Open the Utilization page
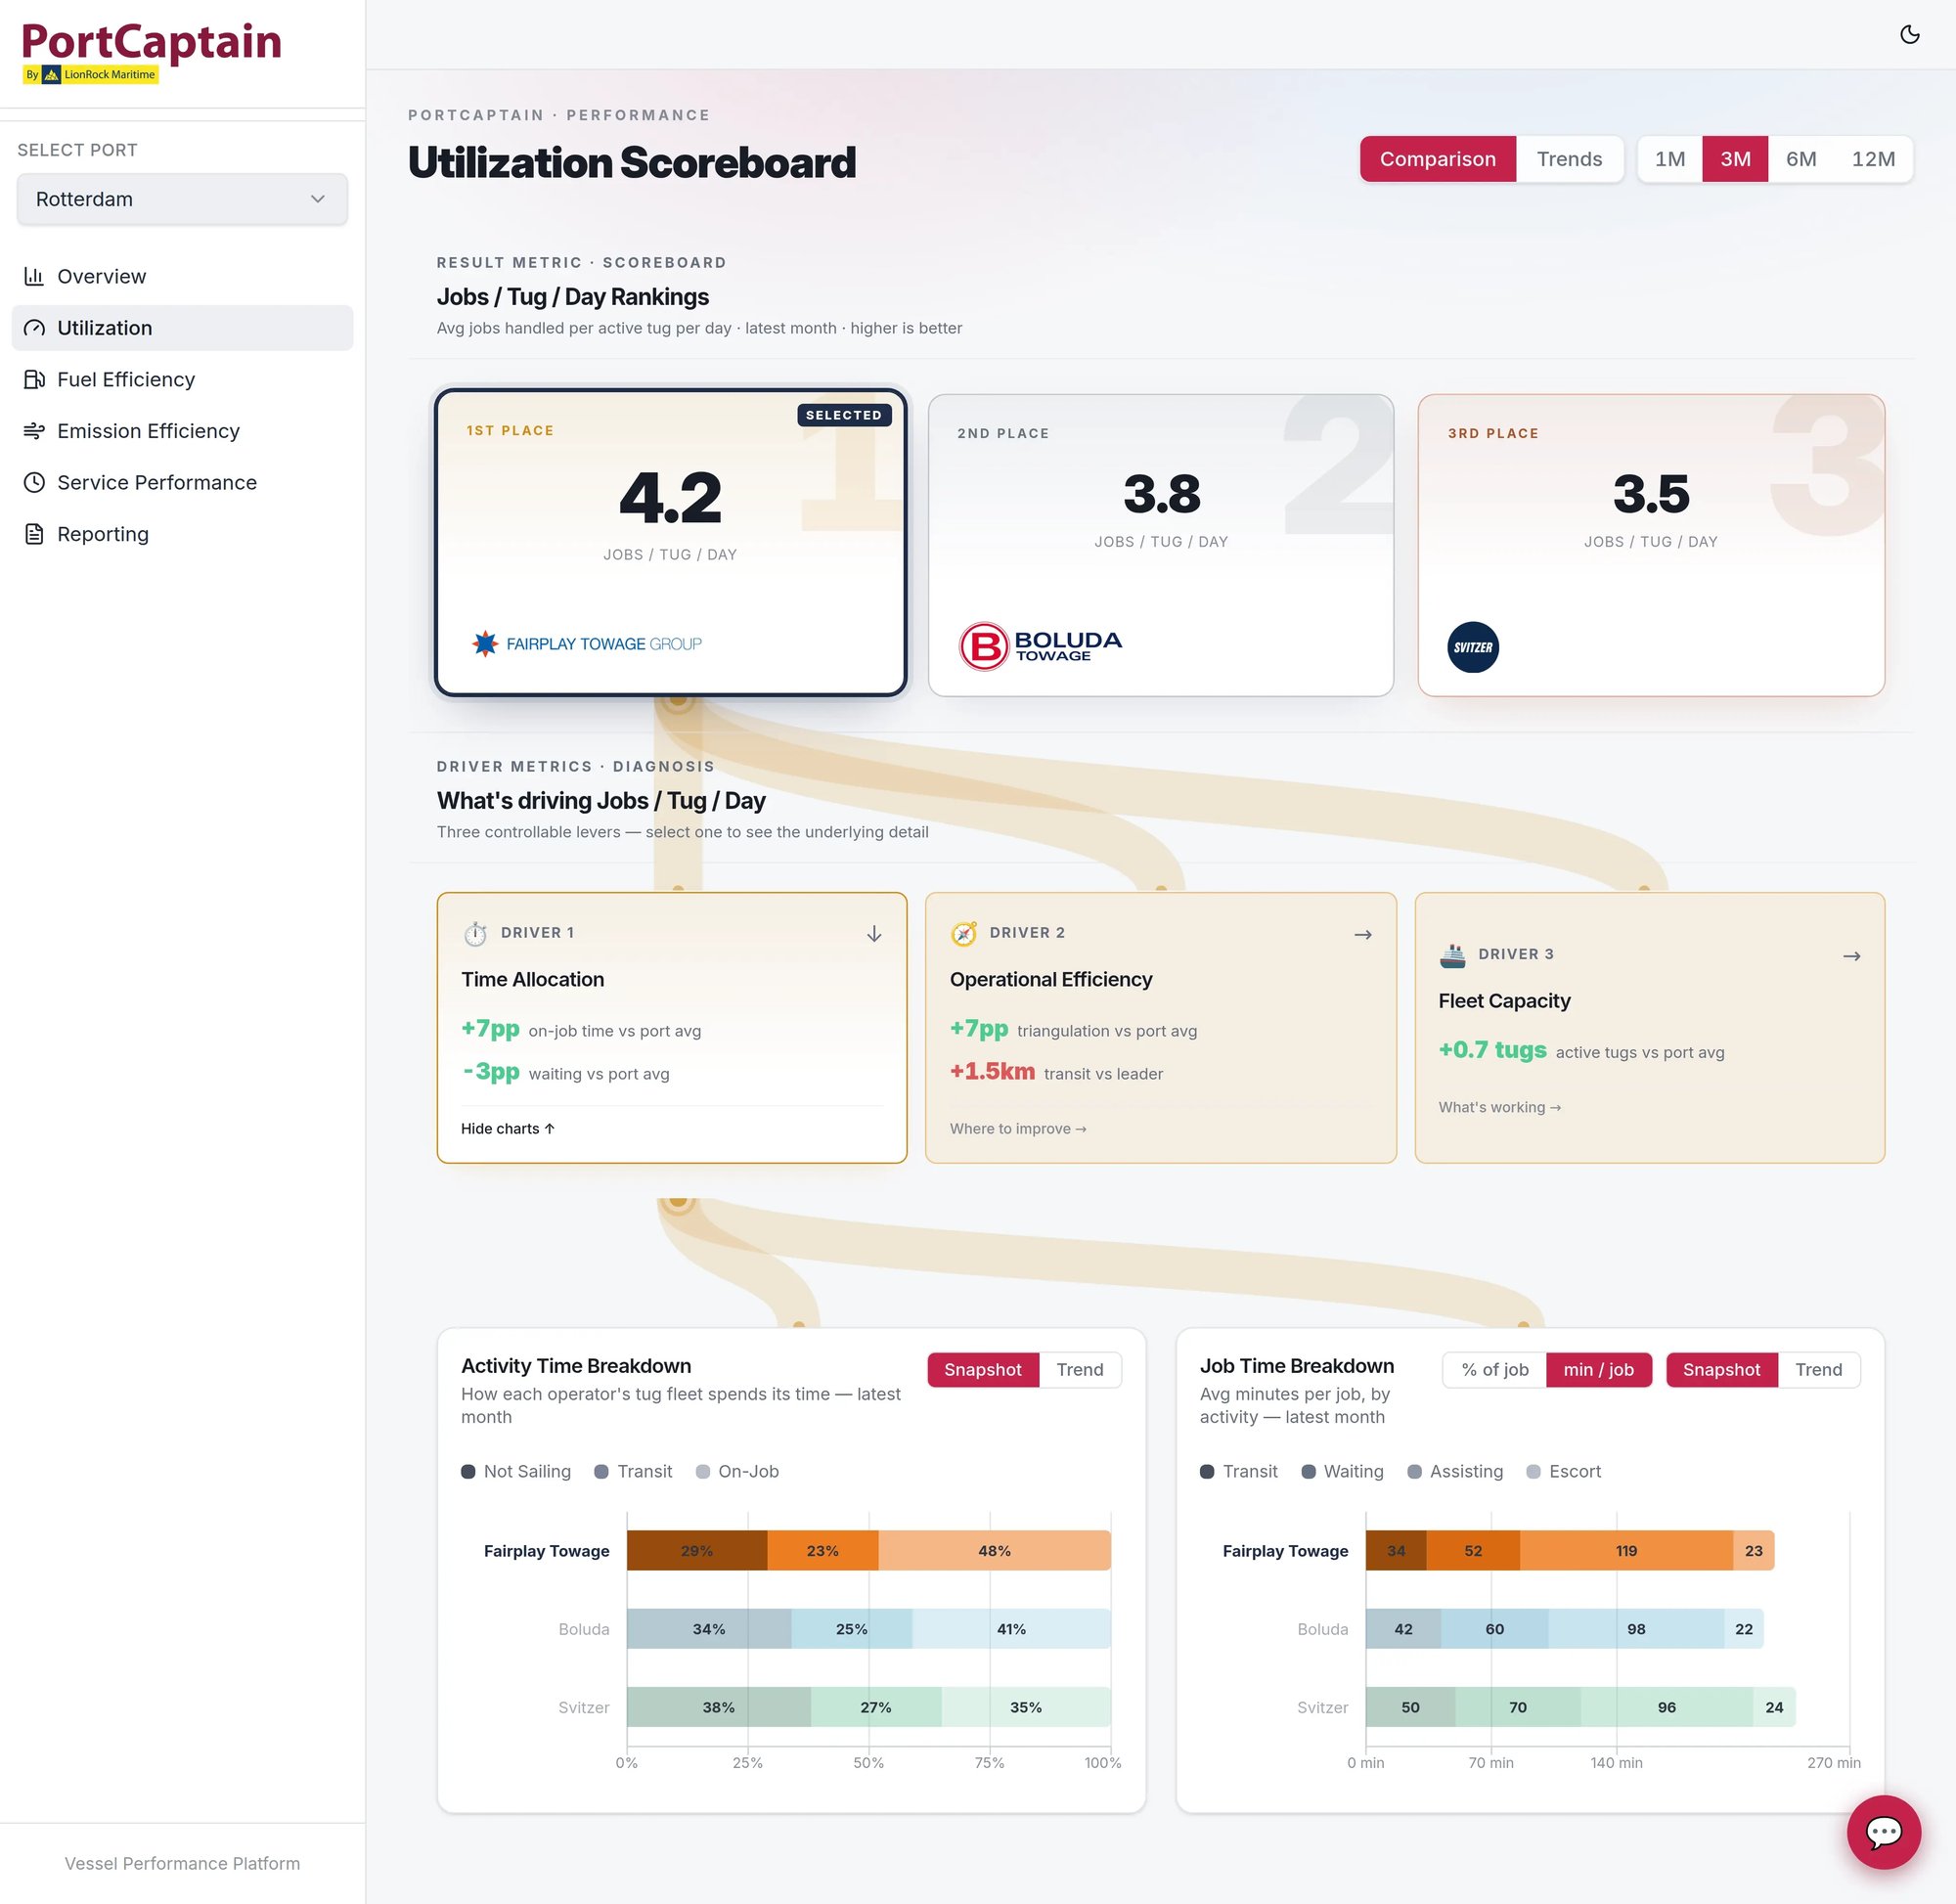Viewport: 1956px width, 1904px height. click(182, 328)
